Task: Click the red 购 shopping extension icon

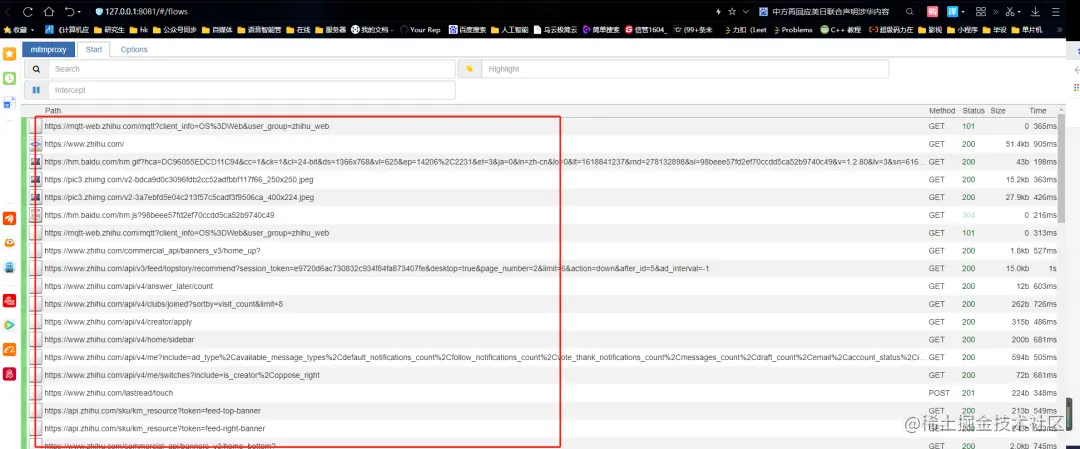Action: coord(933,12)
